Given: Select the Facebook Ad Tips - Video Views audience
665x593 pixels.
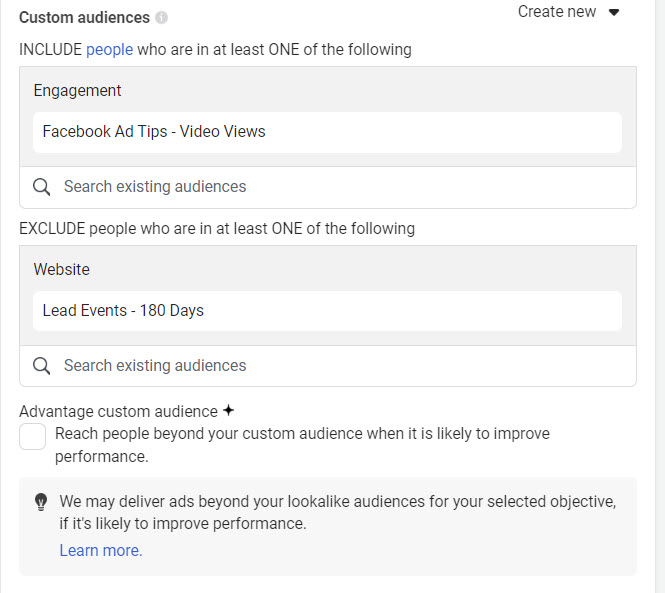Looking at the screenshot, I should tap(327, 132).
